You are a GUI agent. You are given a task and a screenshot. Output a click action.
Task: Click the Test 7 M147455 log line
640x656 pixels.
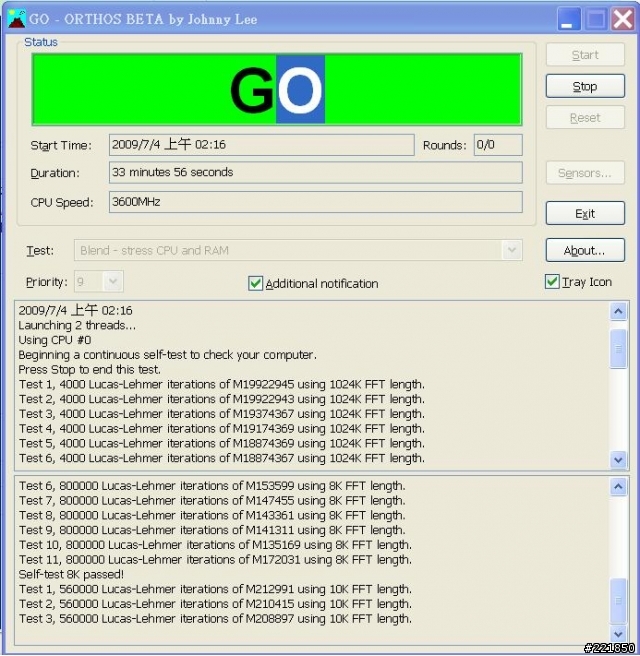[212, 501]
